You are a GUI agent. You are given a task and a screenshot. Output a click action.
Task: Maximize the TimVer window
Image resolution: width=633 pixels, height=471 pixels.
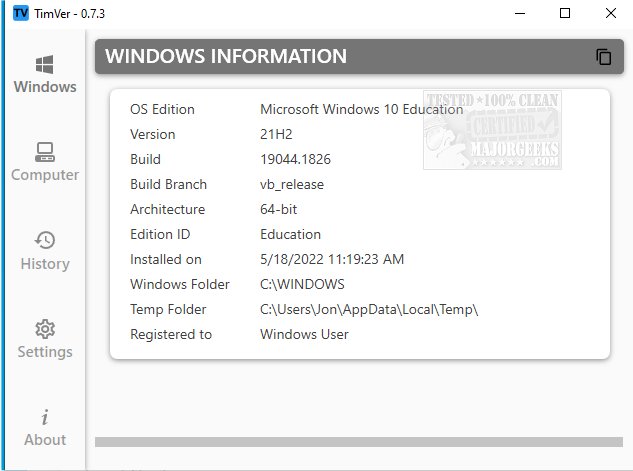coord(565,13)
